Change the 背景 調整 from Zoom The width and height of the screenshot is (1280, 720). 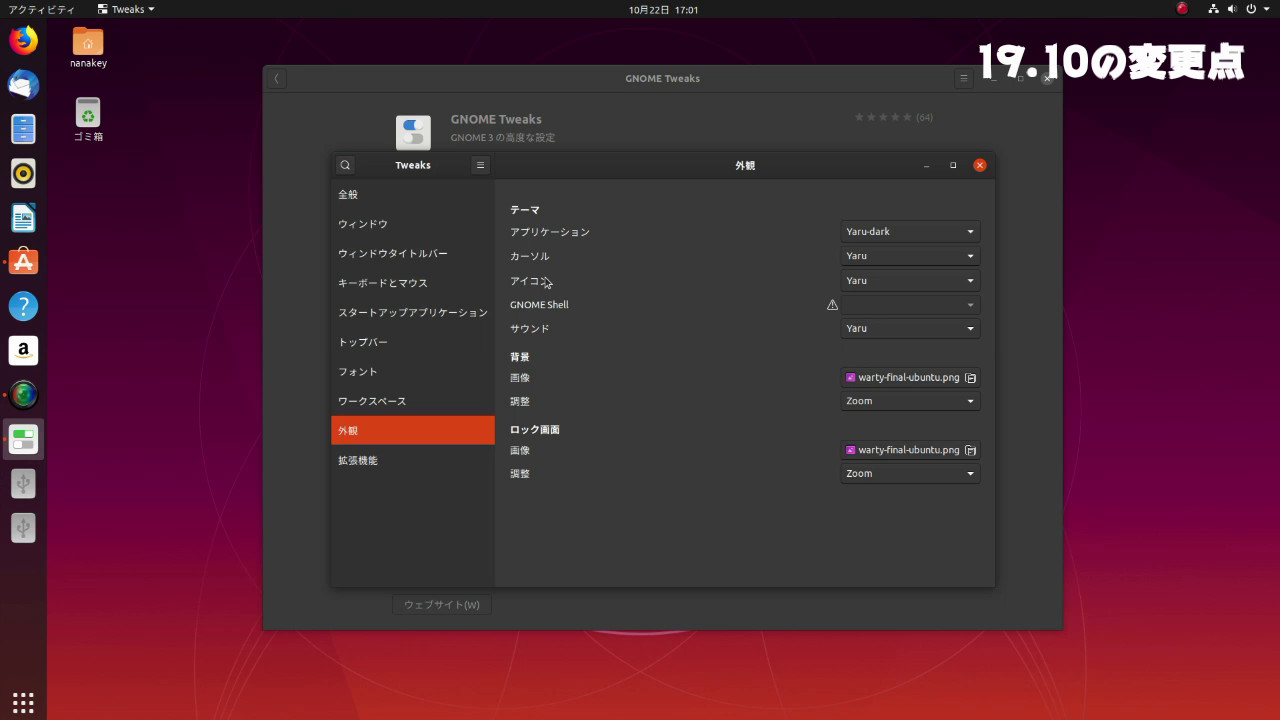pos(909,400)
